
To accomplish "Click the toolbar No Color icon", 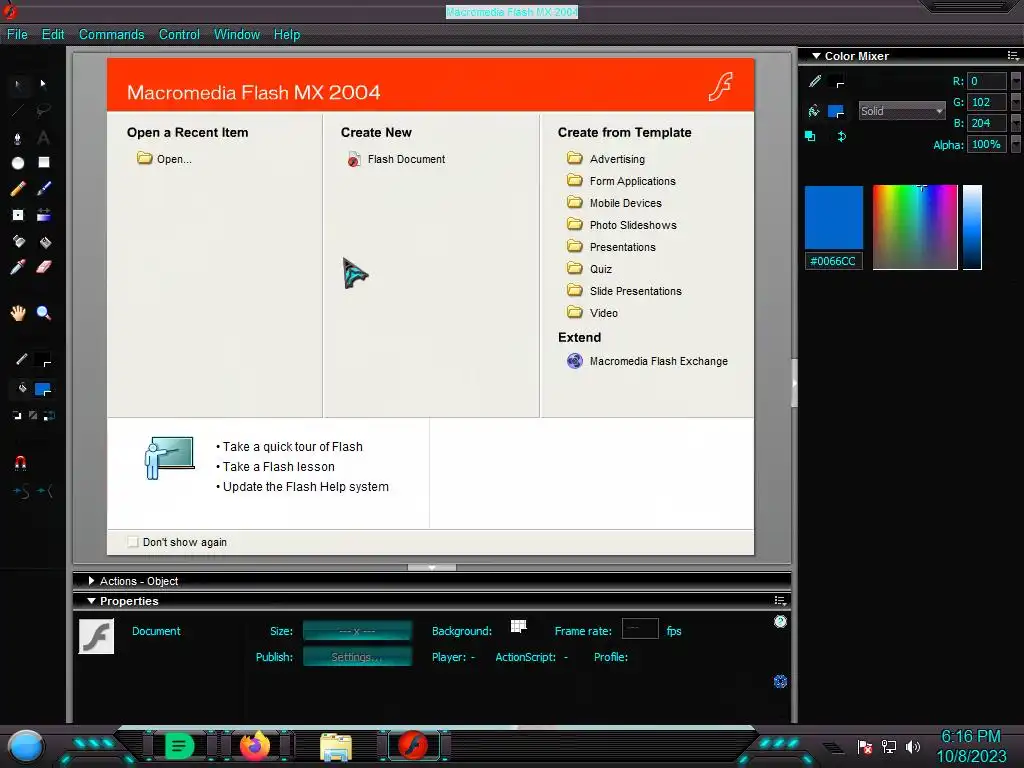I will point(33,415).
